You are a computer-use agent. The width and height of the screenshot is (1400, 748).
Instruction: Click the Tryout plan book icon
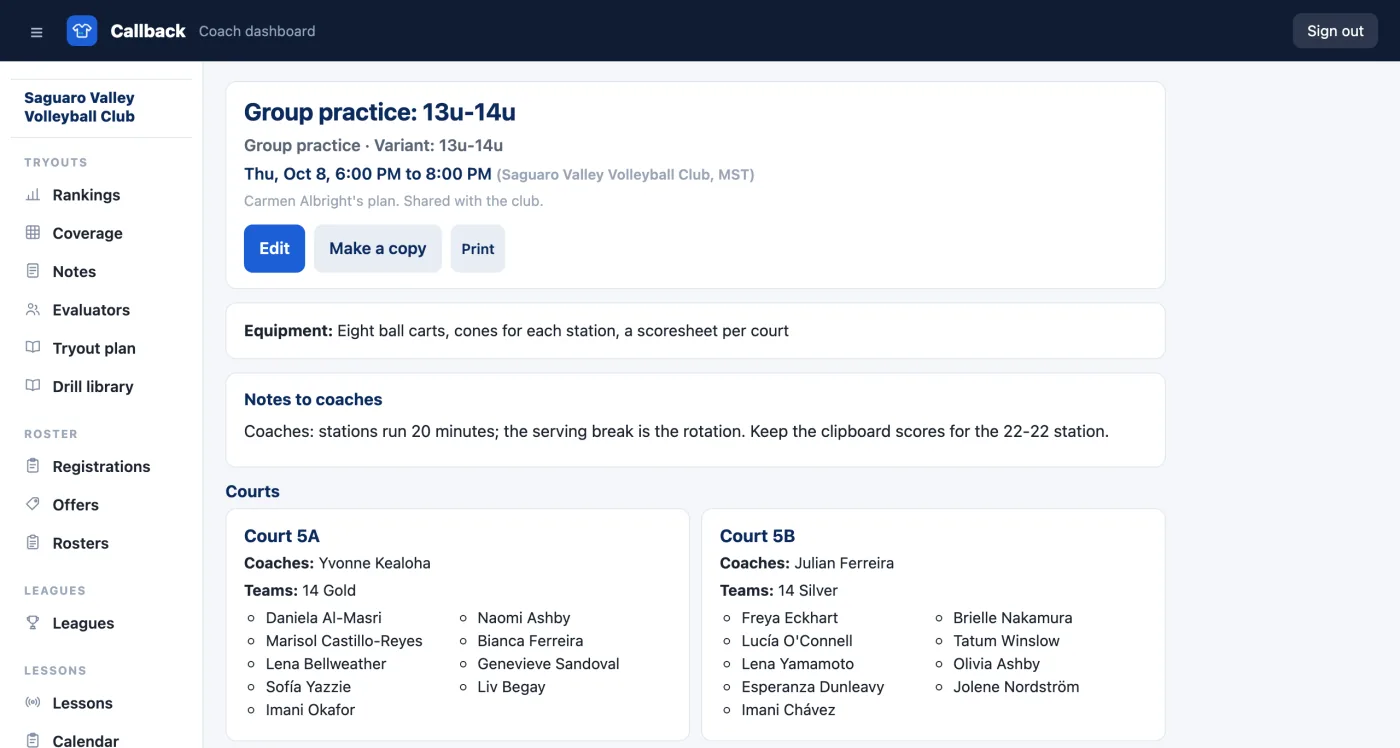[x=33, y=348]
